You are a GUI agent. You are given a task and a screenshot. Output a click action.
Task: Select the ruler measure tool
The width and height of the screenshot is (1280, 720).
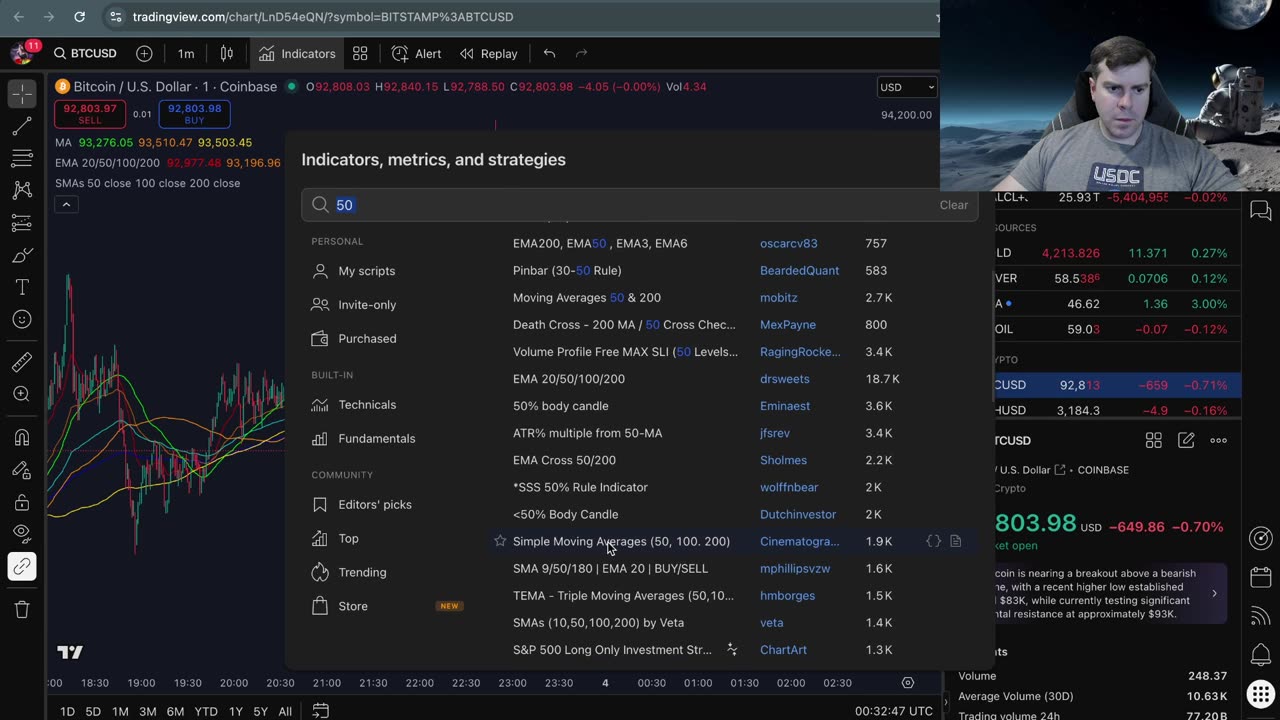(x=22, y=362)
